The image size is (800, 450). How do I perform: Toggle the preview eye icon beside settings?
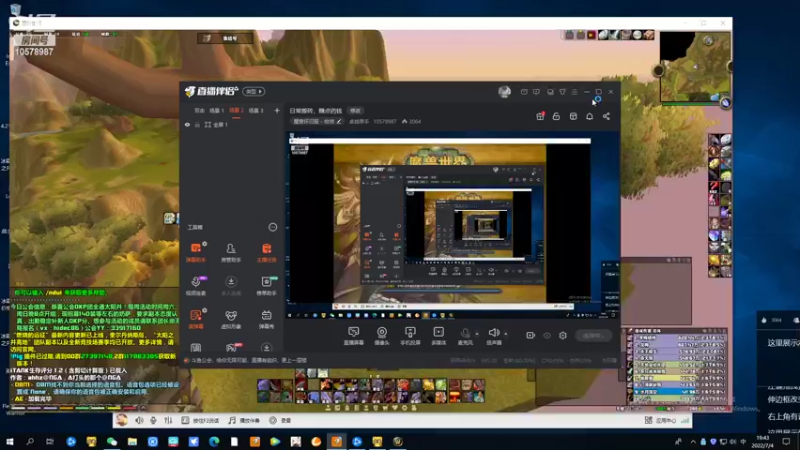(547, 335)
